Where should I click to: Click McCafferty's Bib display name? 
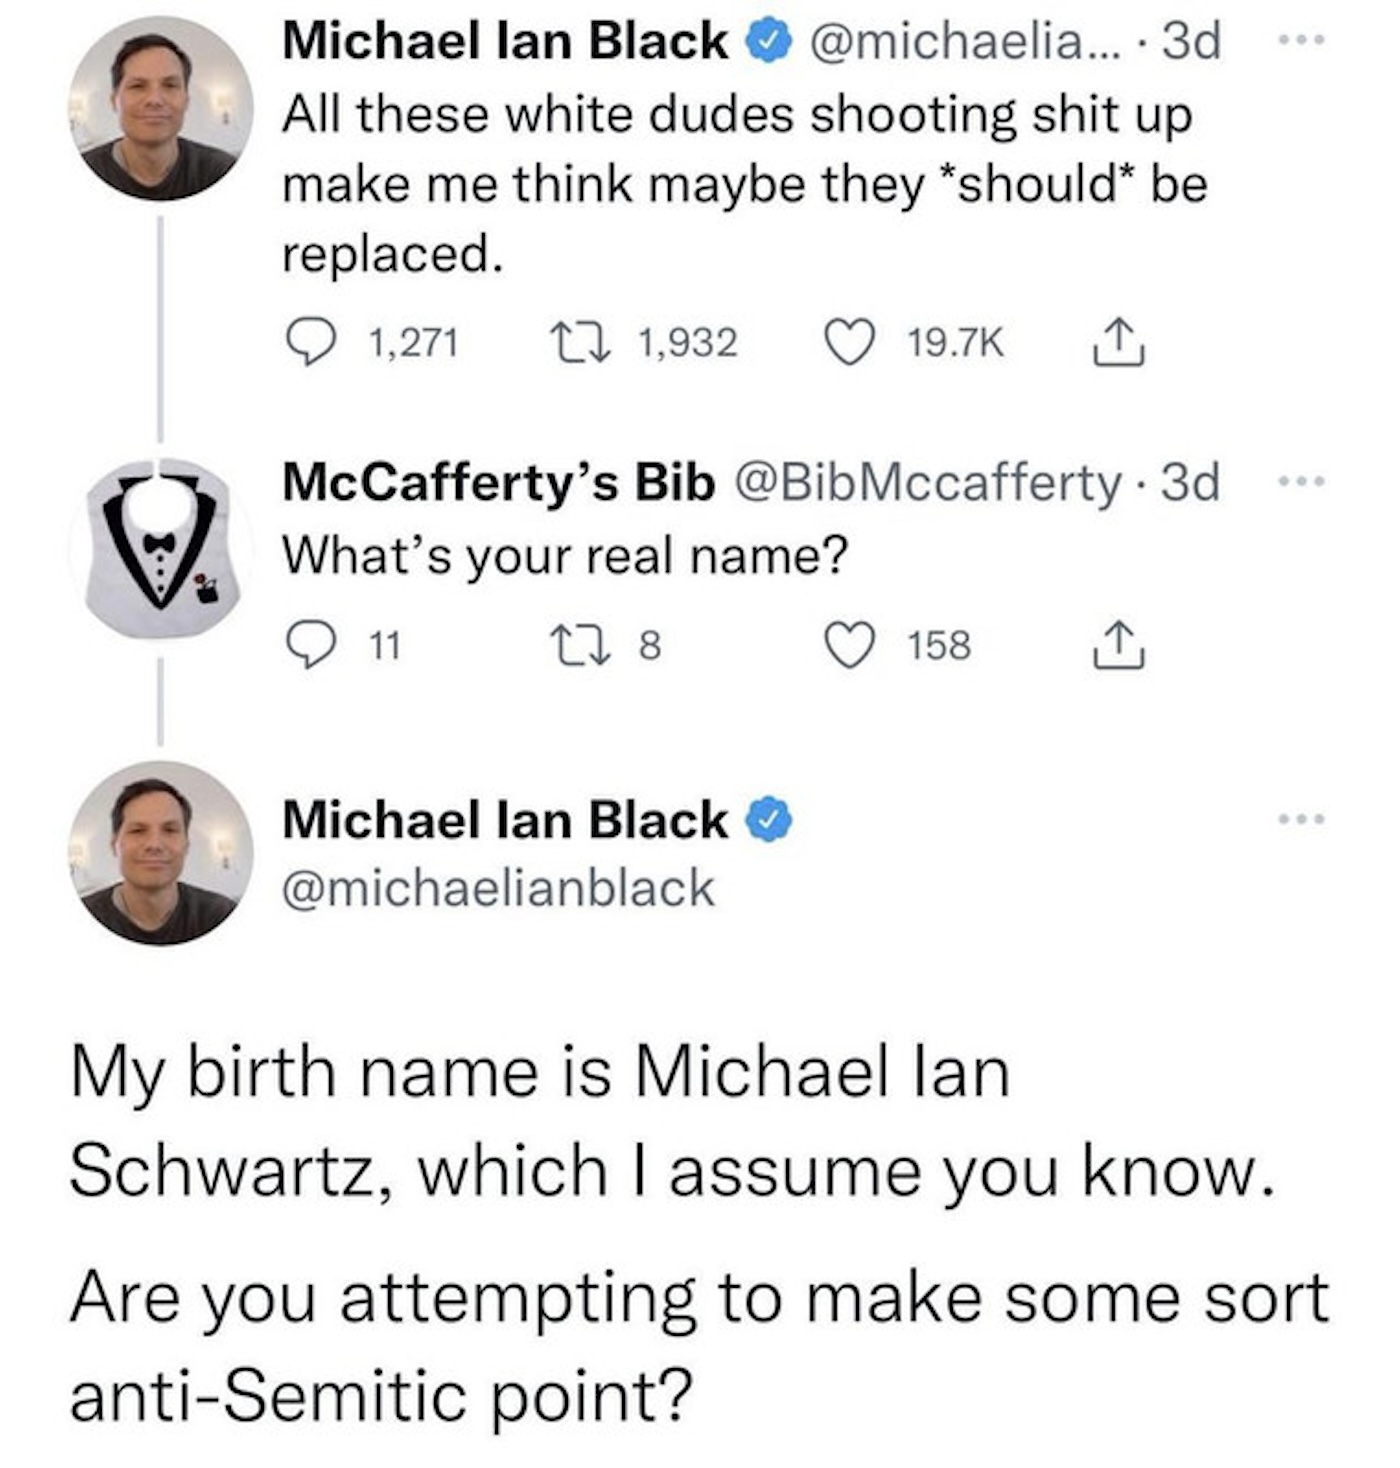pyautogui.click(x=498, y=483)
